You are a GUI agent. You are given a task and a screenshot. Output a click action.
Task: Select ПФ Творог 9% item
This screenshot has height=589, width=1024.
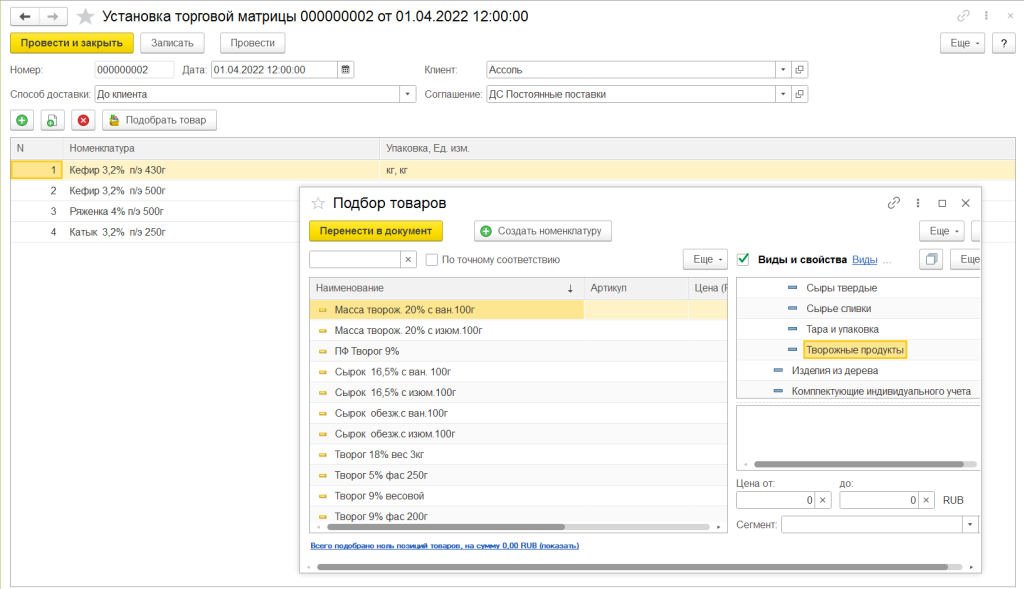[518, 351]
